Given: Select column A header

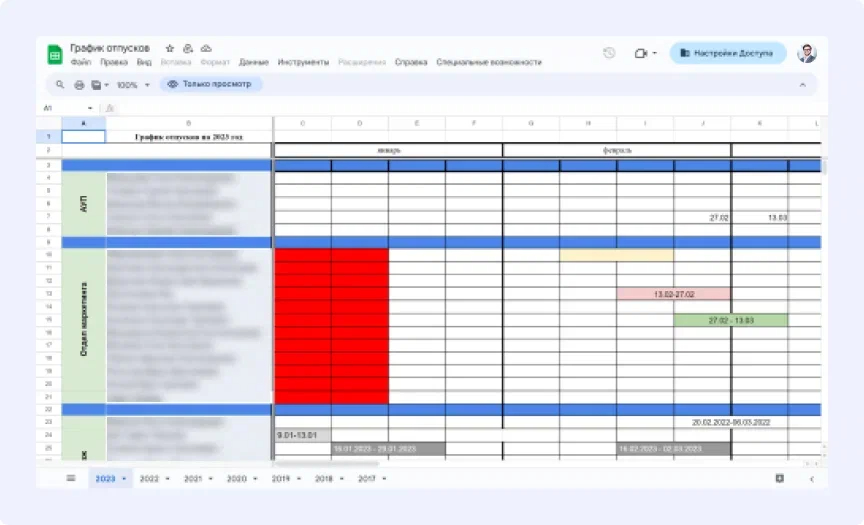Looking at the screenshot, I should pyautogui.click(x=83, y=123).
